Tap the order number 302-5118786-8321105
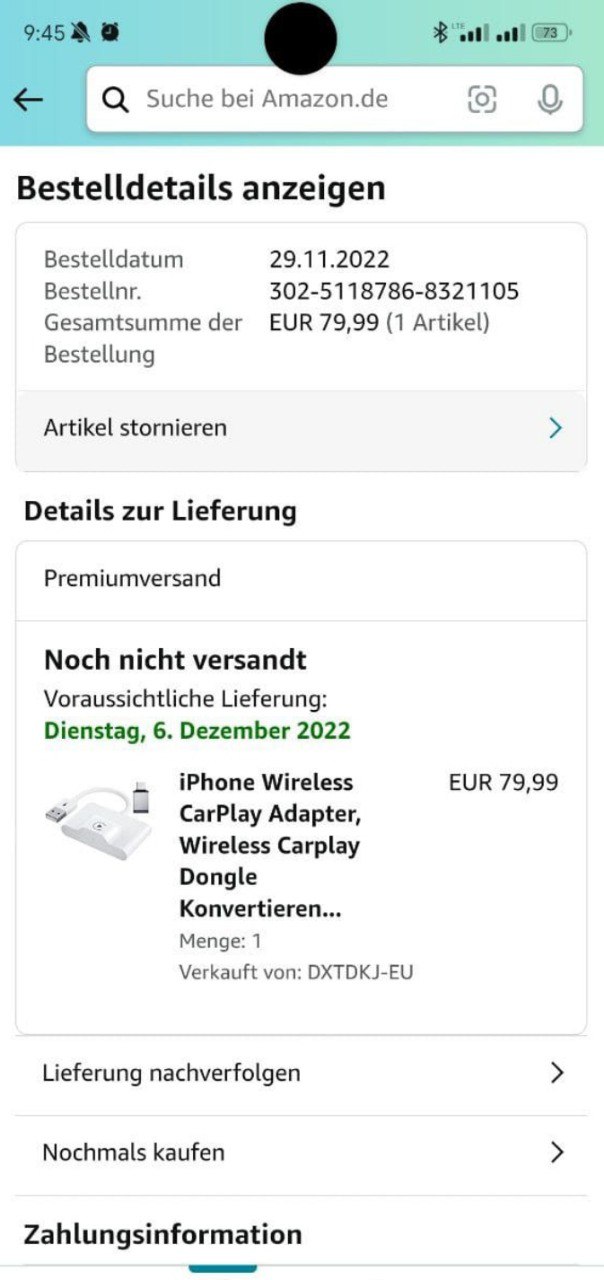The image size is (604, 1280). click(x=394, y=291)
